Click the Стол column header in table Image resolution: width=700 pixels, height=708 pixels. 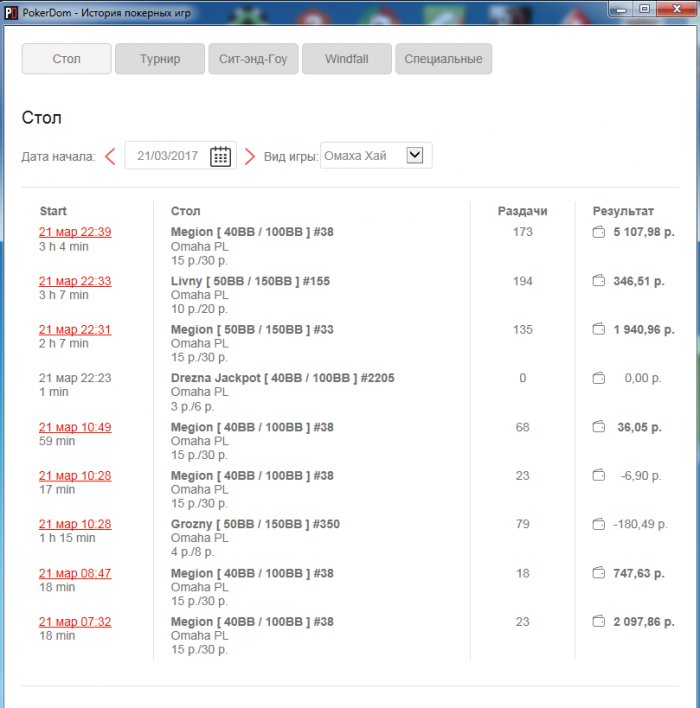tap(186, 211)
